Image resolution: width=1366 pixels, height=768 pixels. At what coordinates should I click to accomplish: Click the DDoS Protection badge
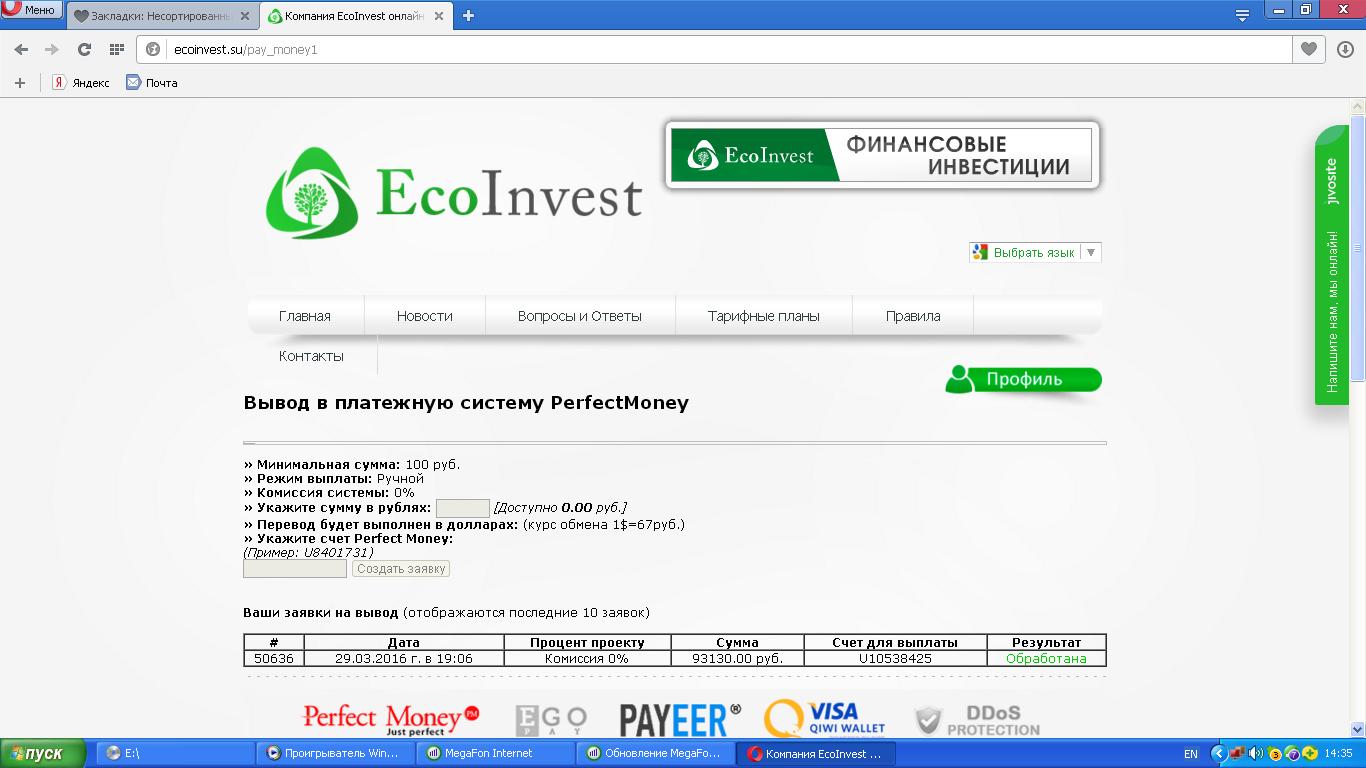coord(977,720)
